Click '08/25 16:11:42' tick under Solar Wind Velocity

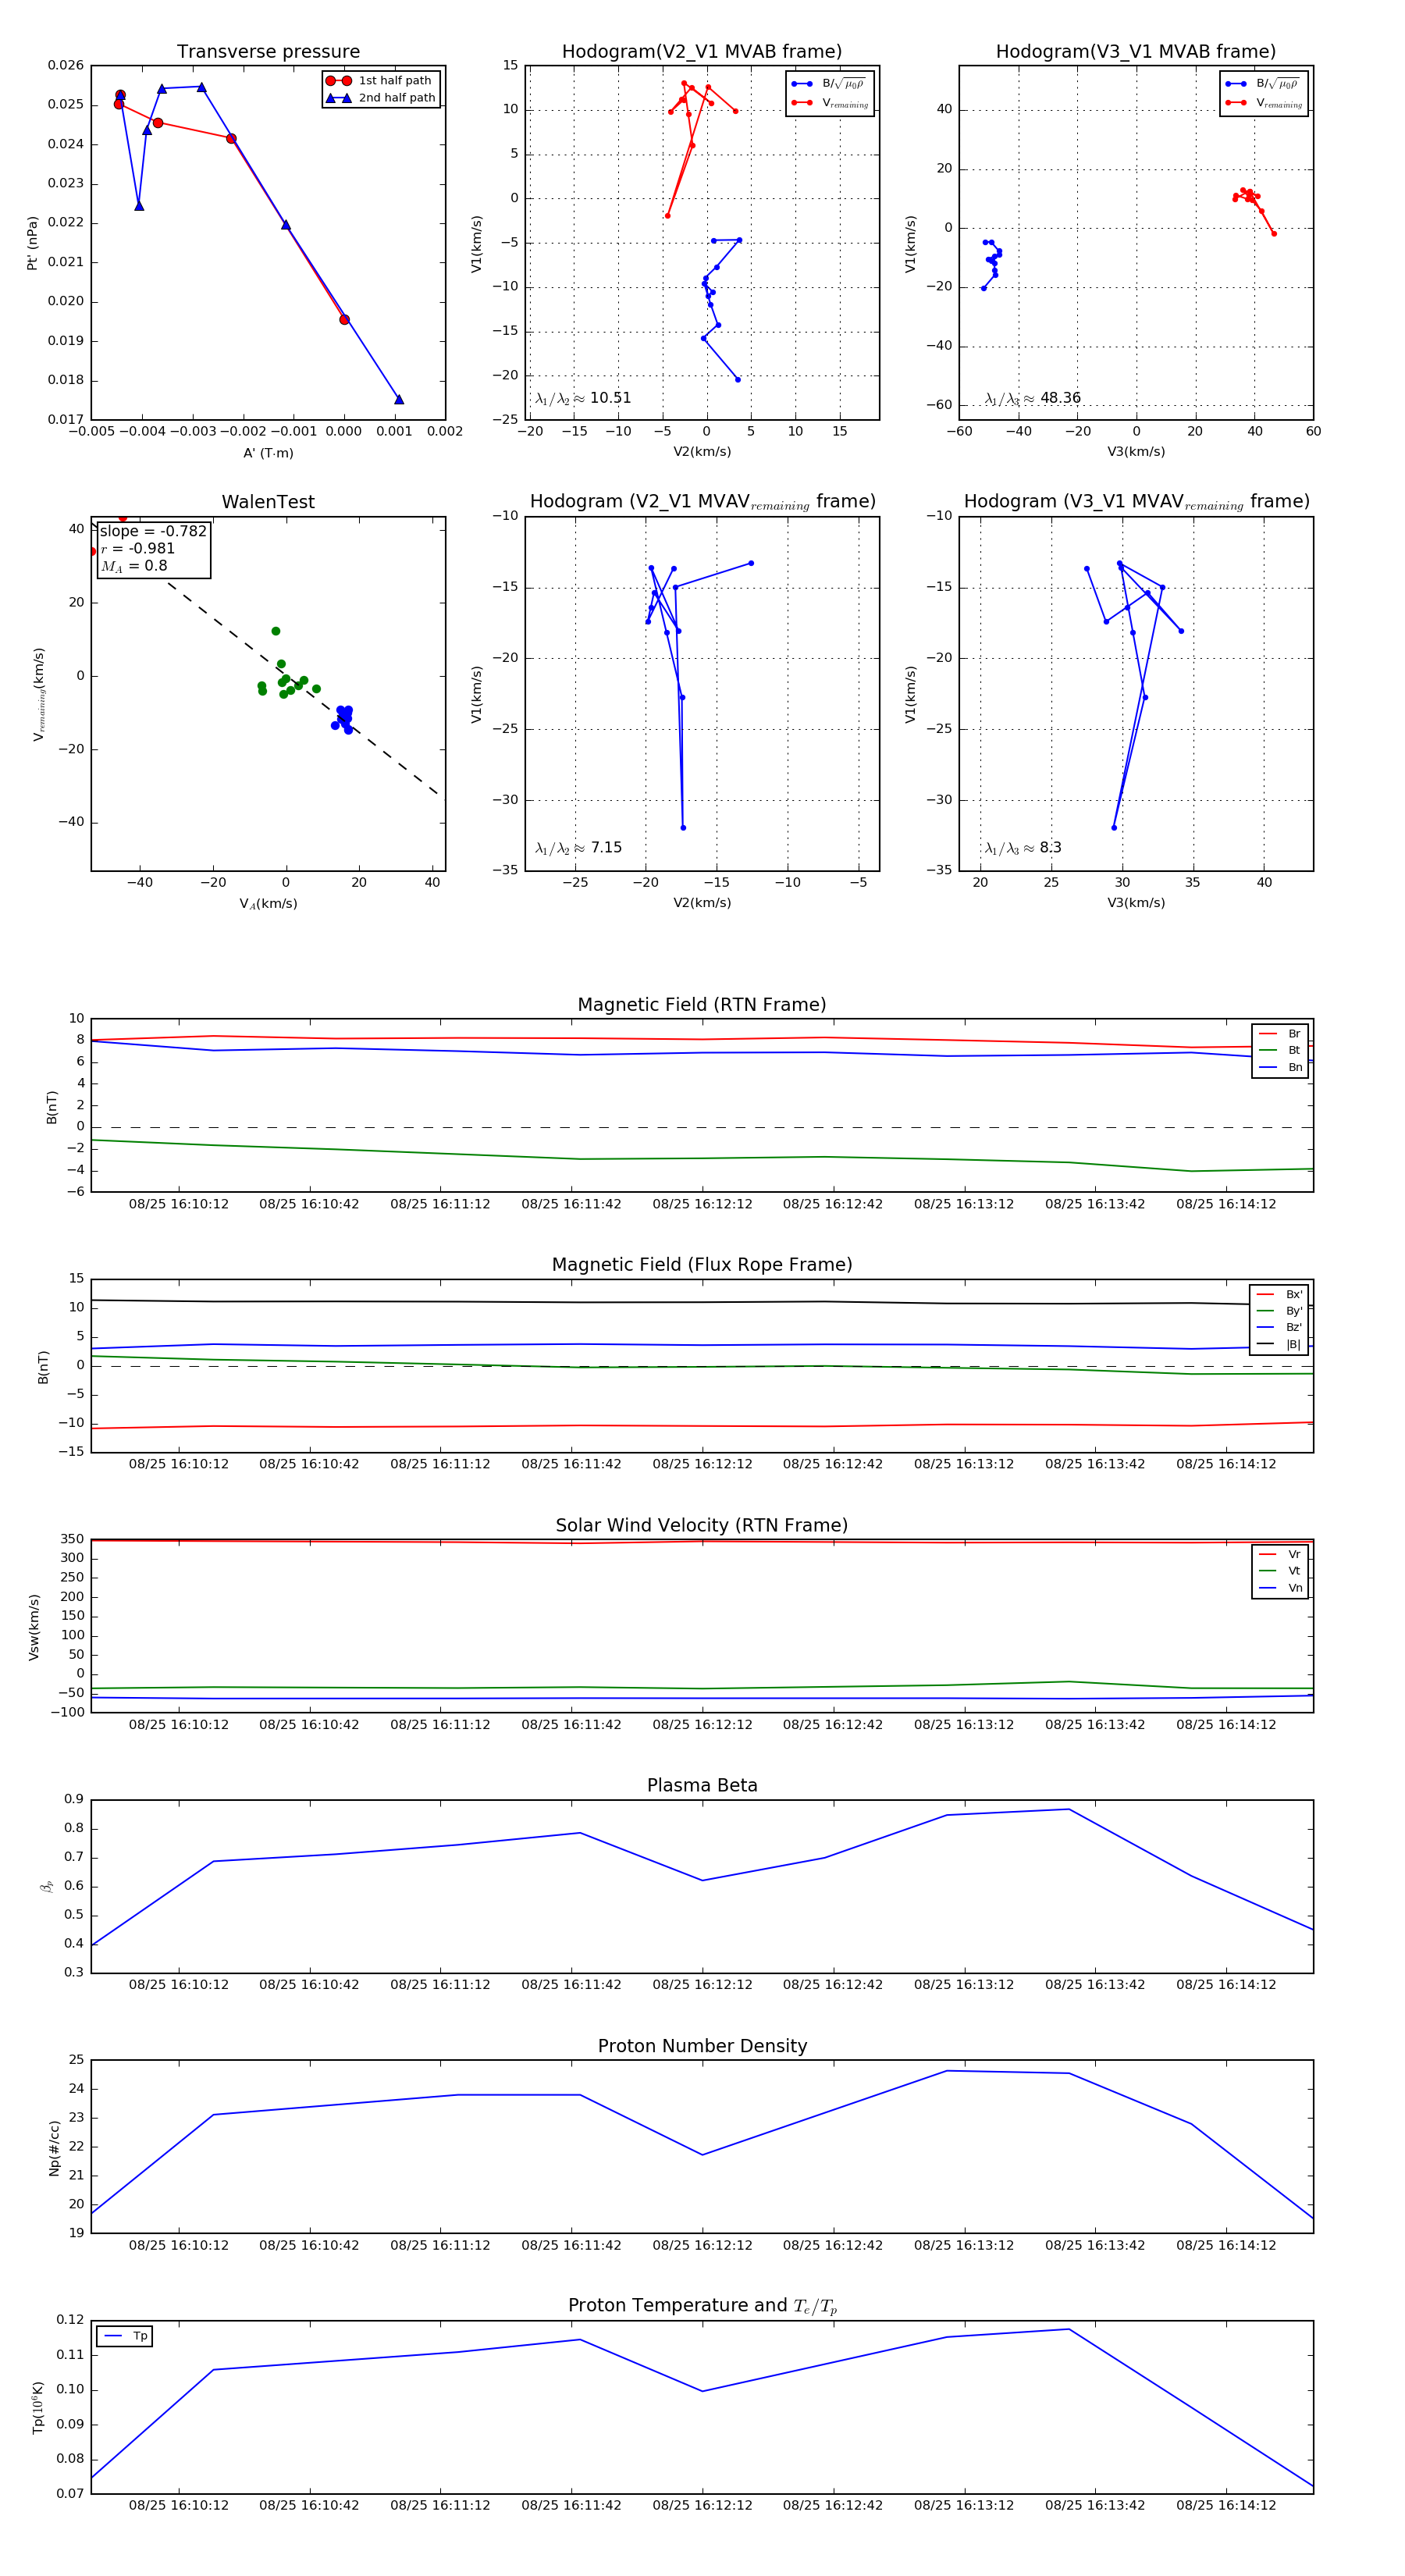pos(571,1724)
